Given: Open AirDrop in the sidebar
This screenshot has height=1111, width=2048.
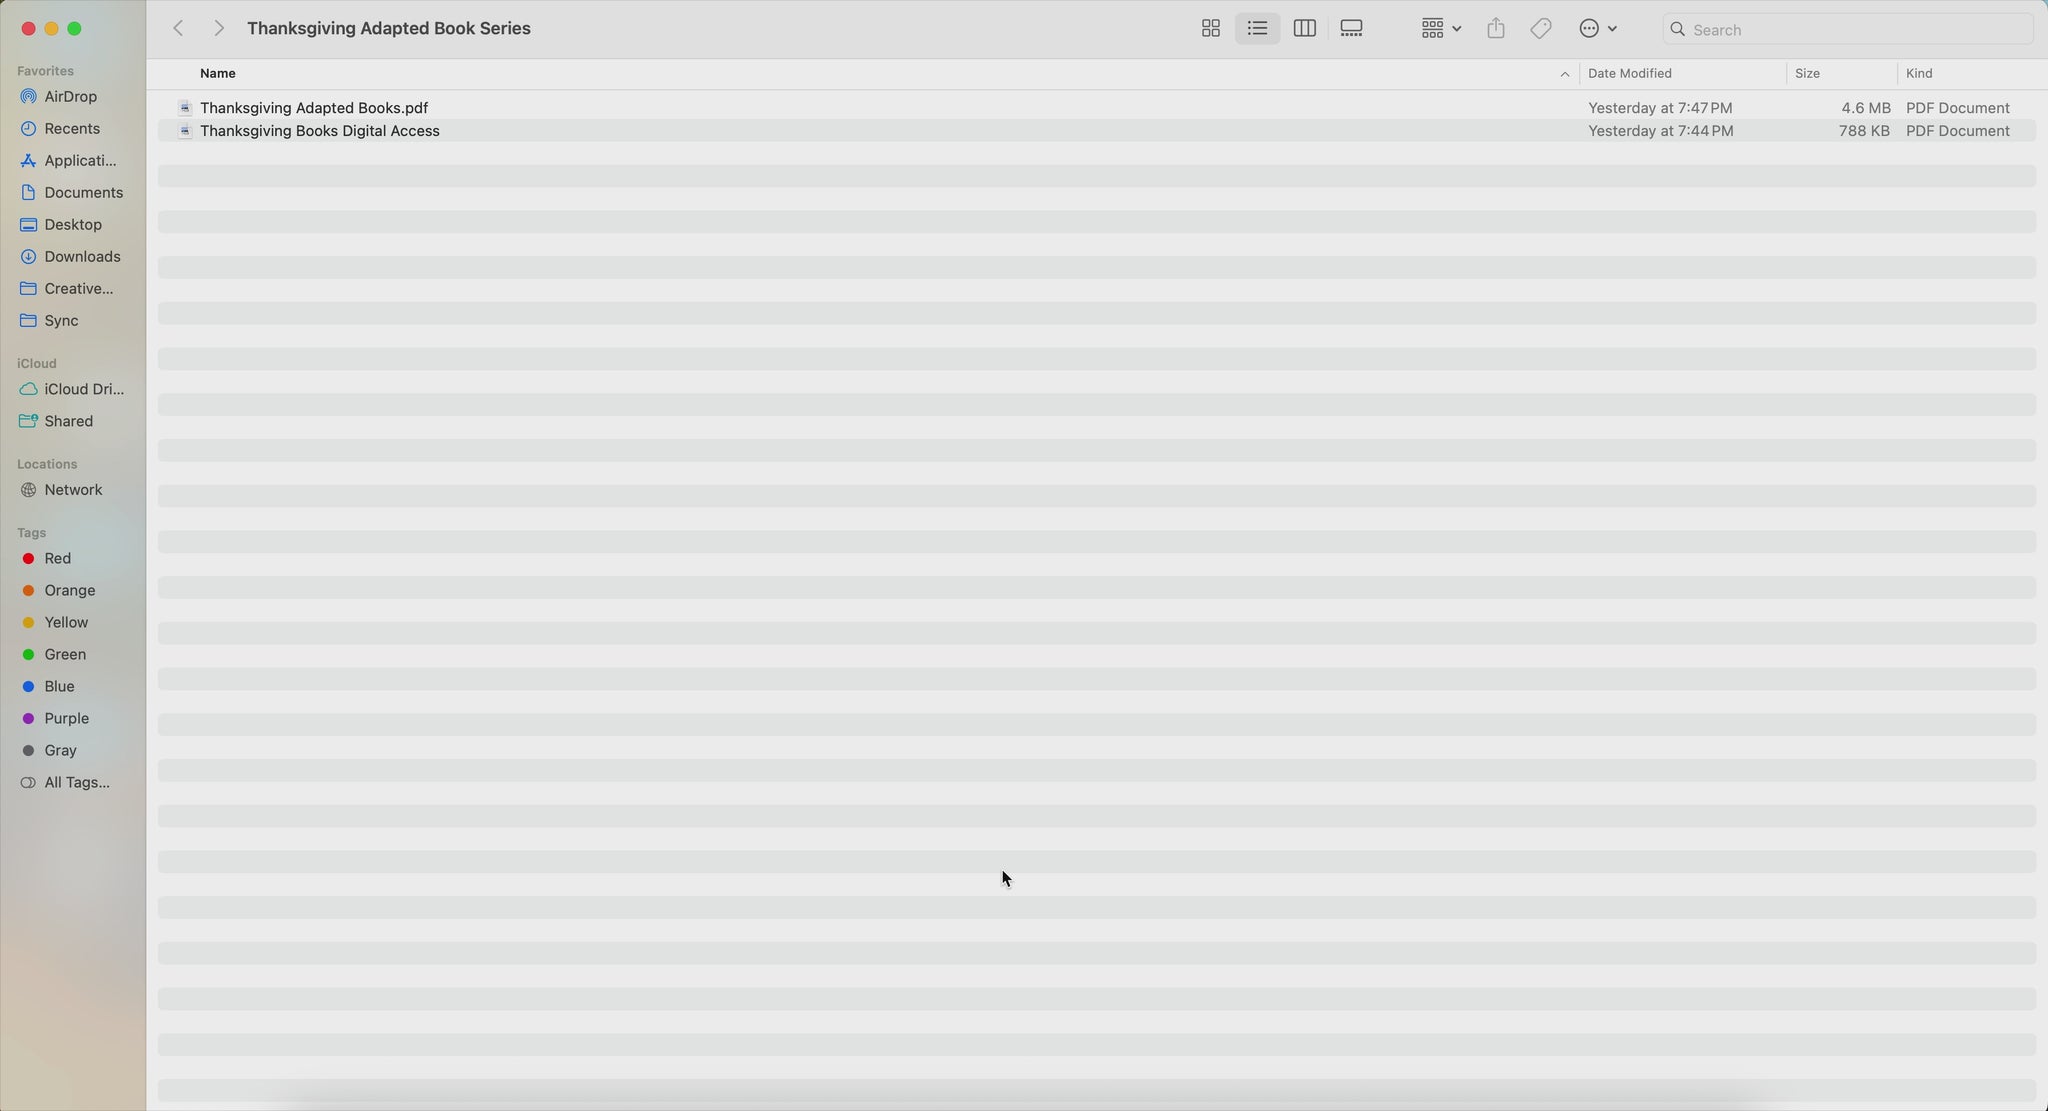Looking at the screenshot, I should coord(70,97).
